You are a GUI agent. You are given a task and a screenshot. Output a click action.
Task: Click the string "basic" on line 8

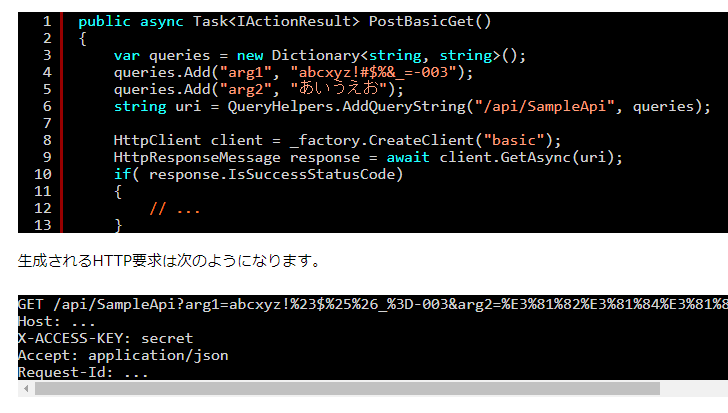tap(514, 140)
